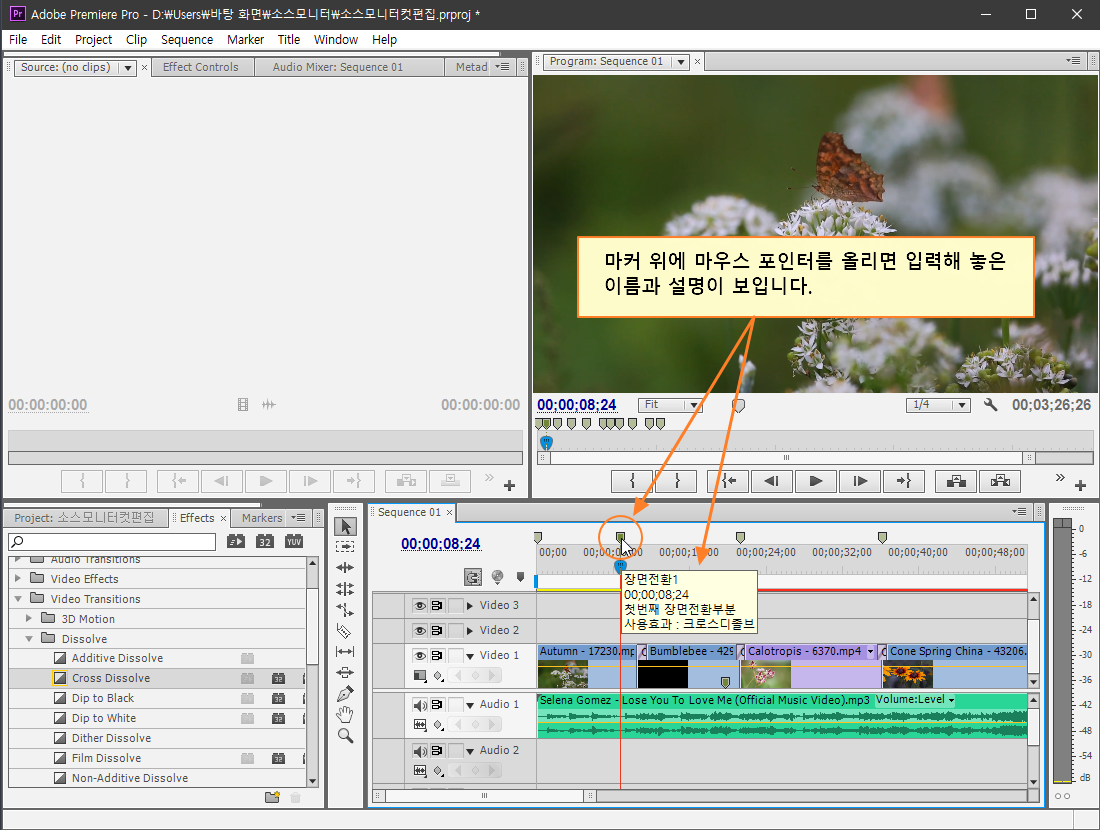Select the Cross Dissolve transition
Image resolution: width=1100 pixels, height=830 pixels.
(x=159, y=678)
